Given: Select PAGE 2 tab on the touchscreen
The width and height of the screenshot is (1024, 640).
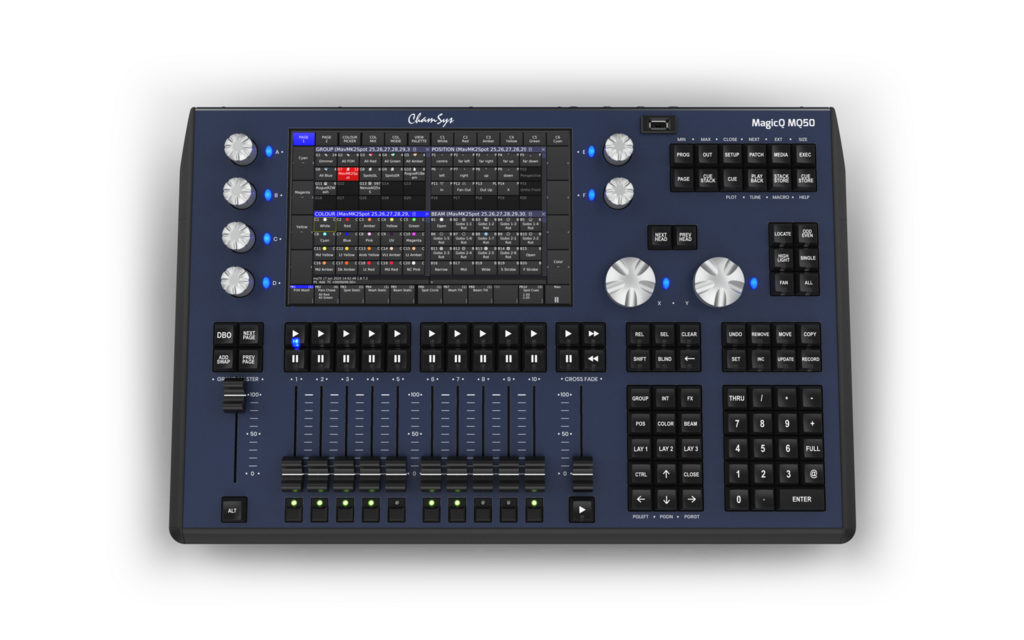Looking at the screenshot, I should coord(326,139).
